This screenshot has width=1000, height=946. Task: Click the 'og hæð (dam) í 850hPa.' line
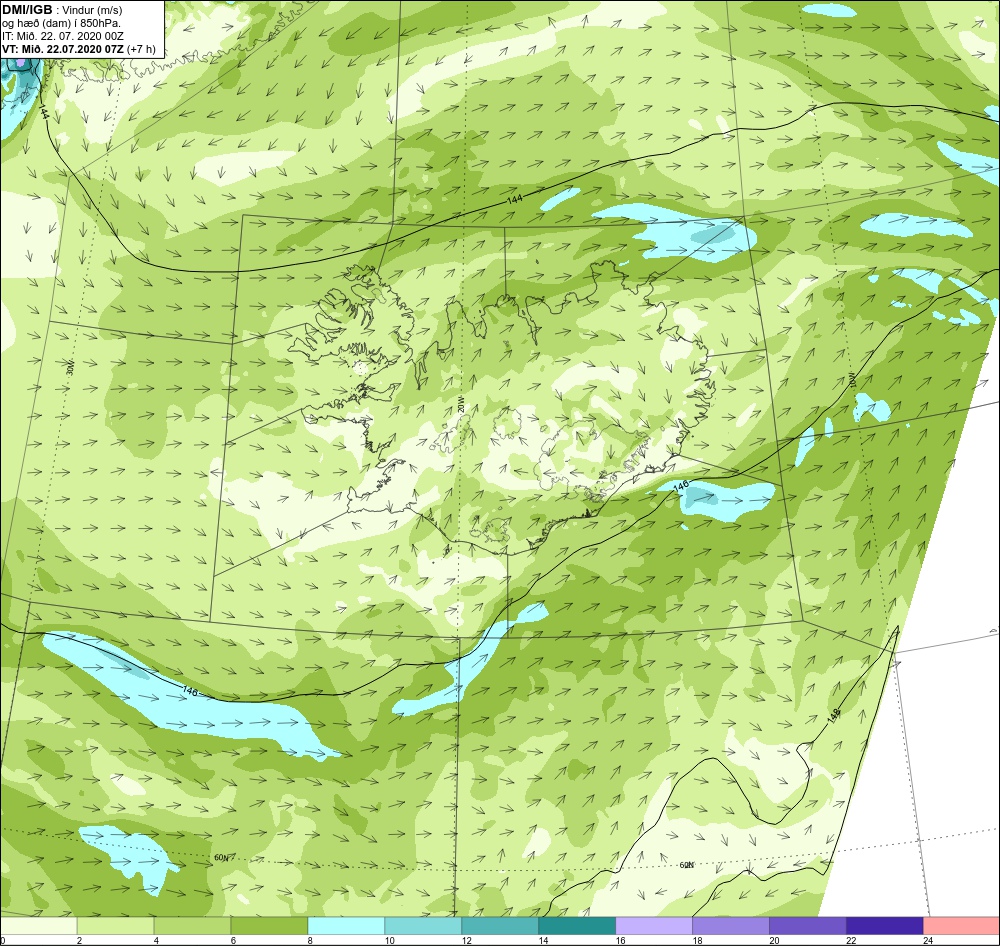(x=62, y=23)
